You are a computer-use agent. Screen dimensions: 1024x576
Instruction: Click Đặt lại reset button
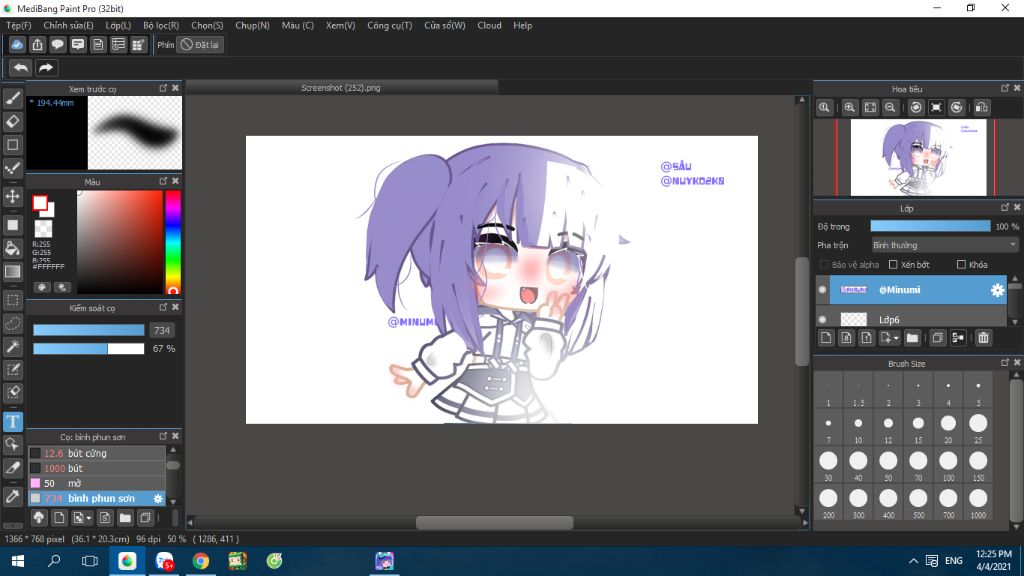click(200, 44)
